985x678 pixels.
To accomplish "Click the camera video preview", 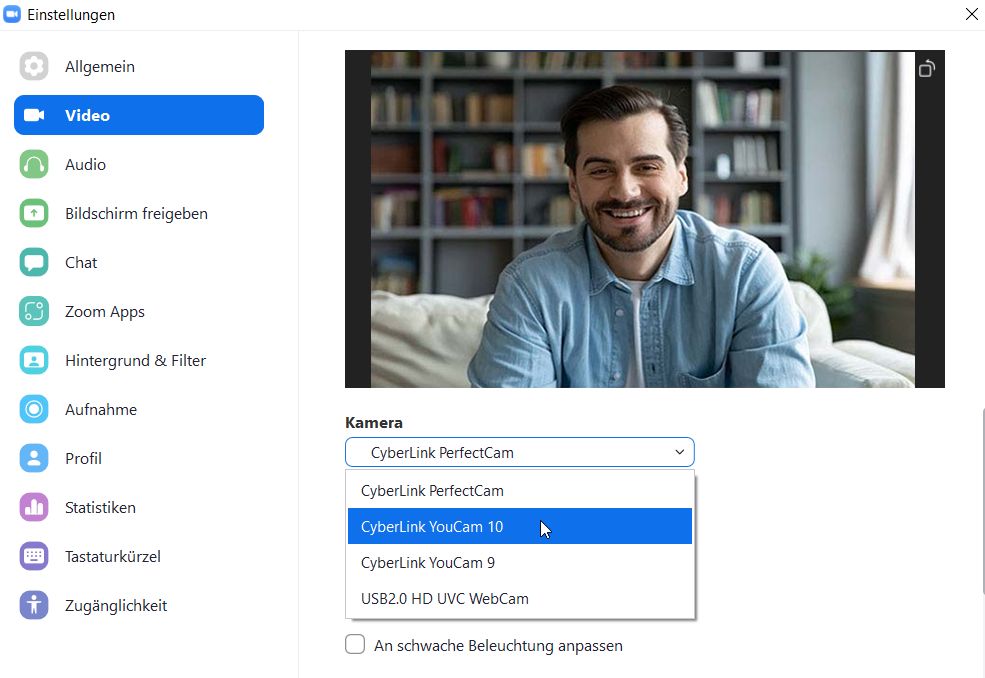I will click(645, 219).
